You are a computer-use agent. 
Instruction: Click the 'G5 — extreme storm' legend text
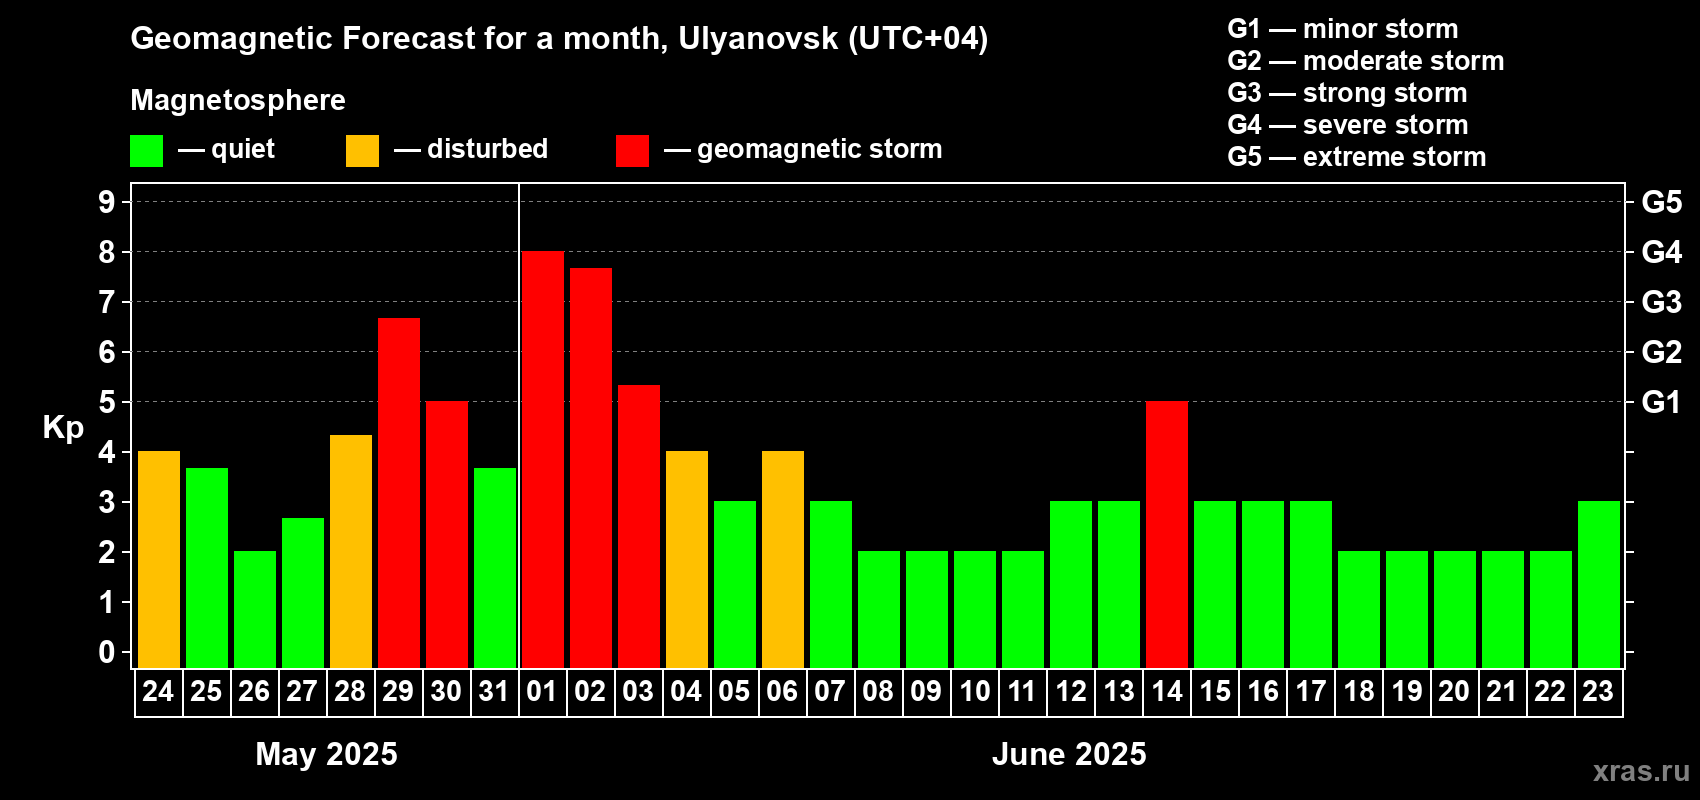[x=1357, y=157]
